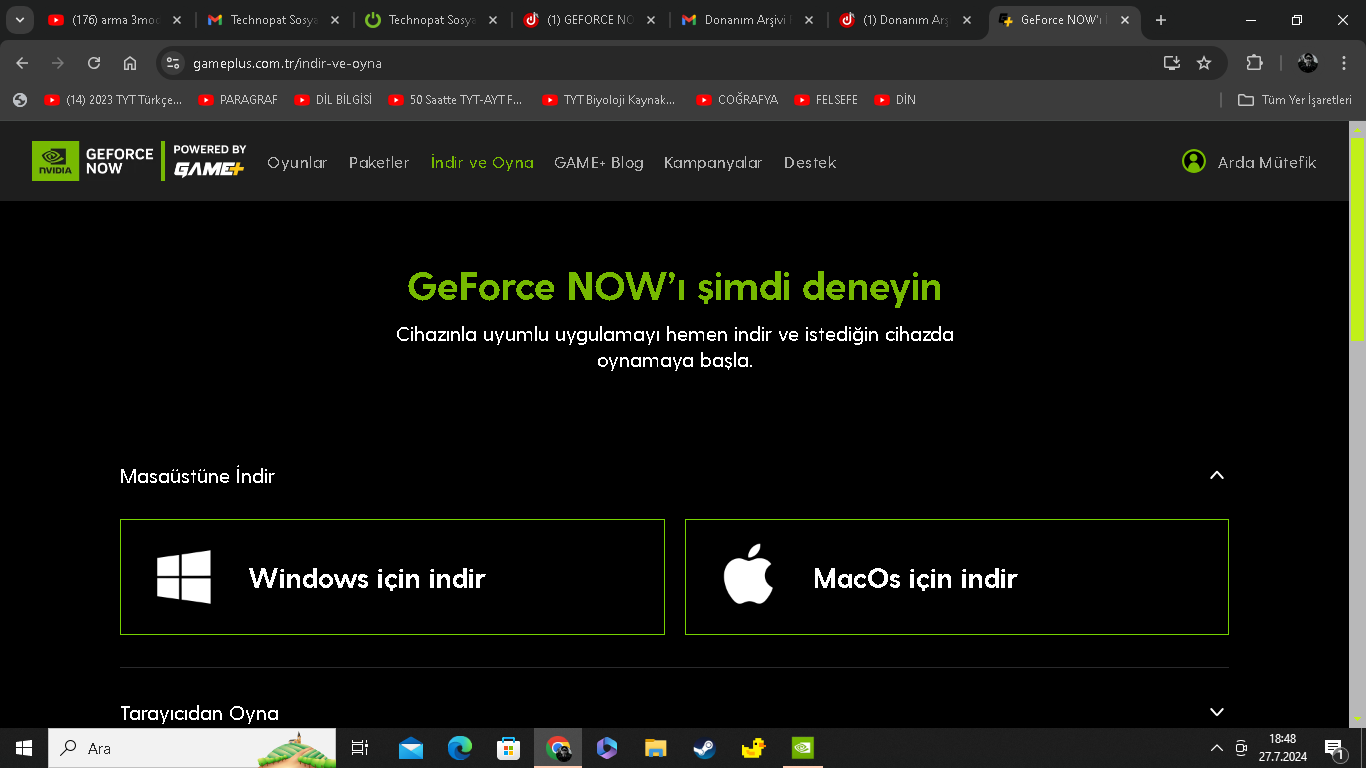Open the DİL BİLGİSİ bookmark
The image size is (1366, 768).
333,100
